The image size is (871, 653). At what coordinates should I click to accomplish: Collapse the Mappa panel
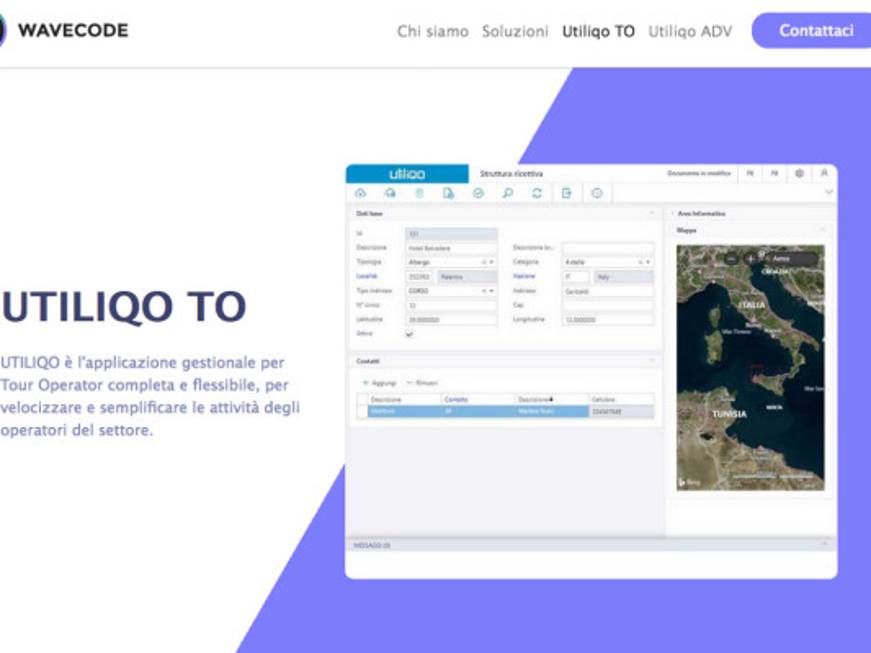point(823,230)
